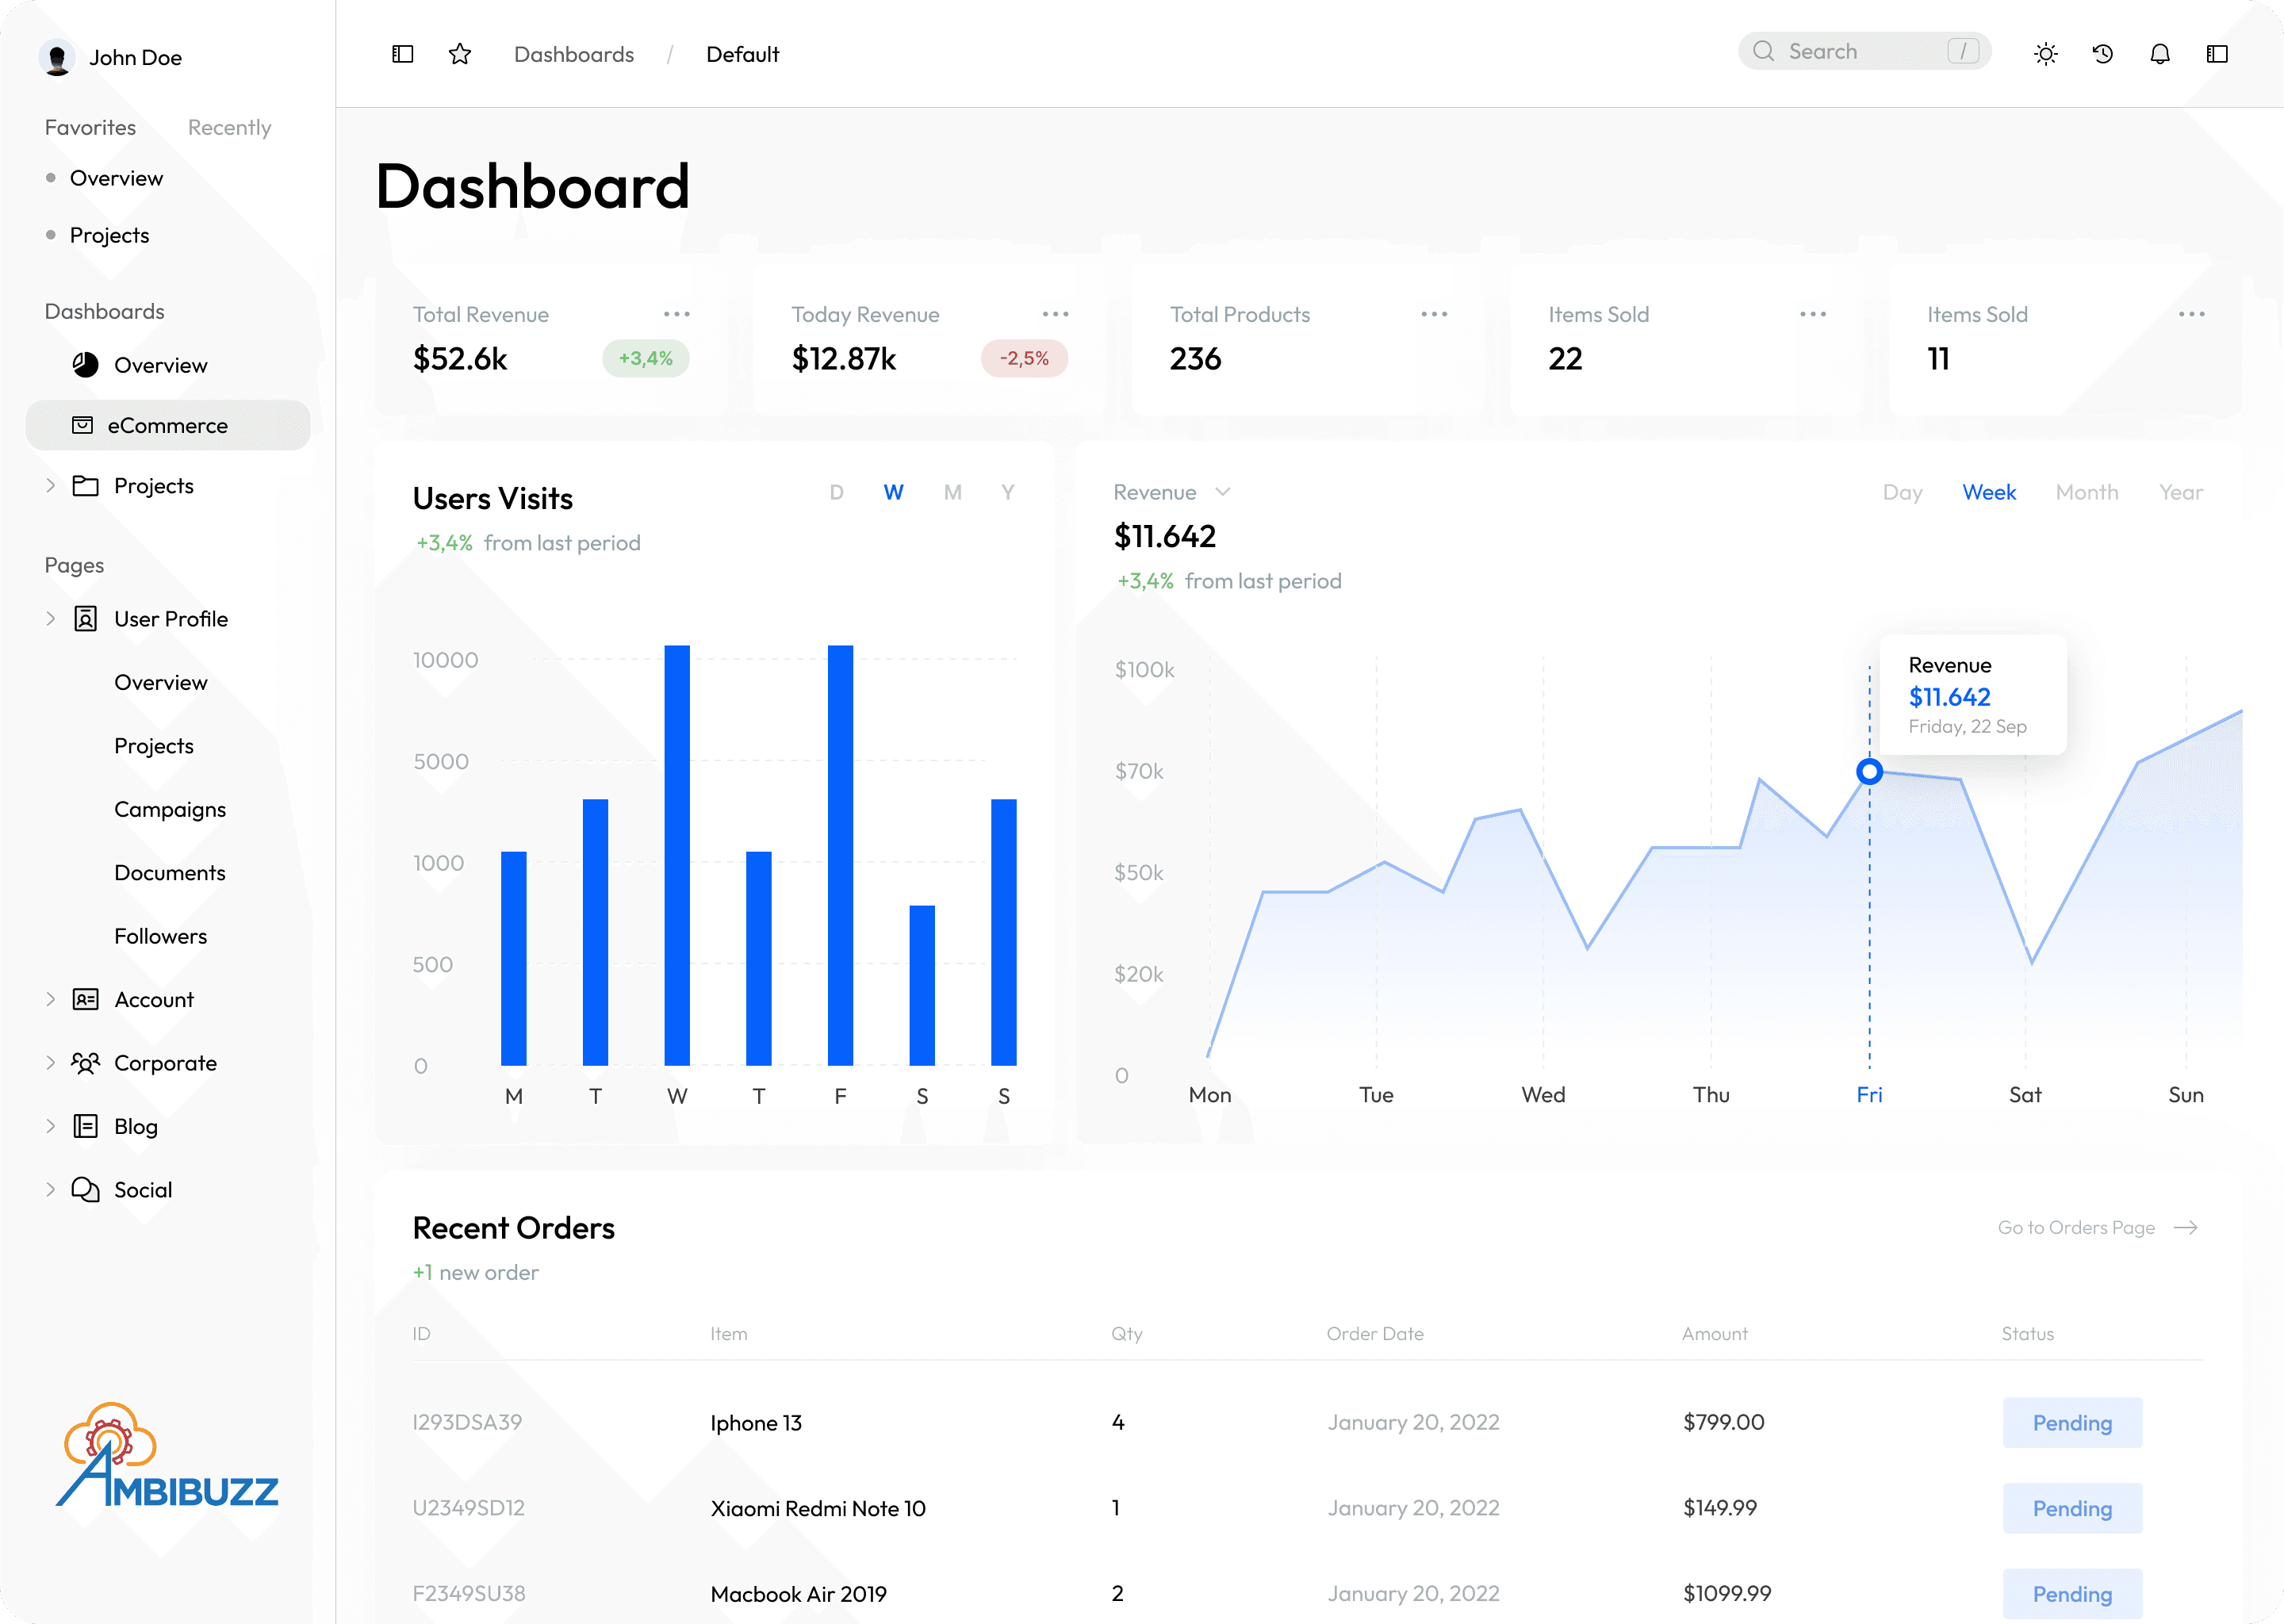2284x1624 pixels.
Task: Open notifications bell icon
Action: coord(2160,54)
